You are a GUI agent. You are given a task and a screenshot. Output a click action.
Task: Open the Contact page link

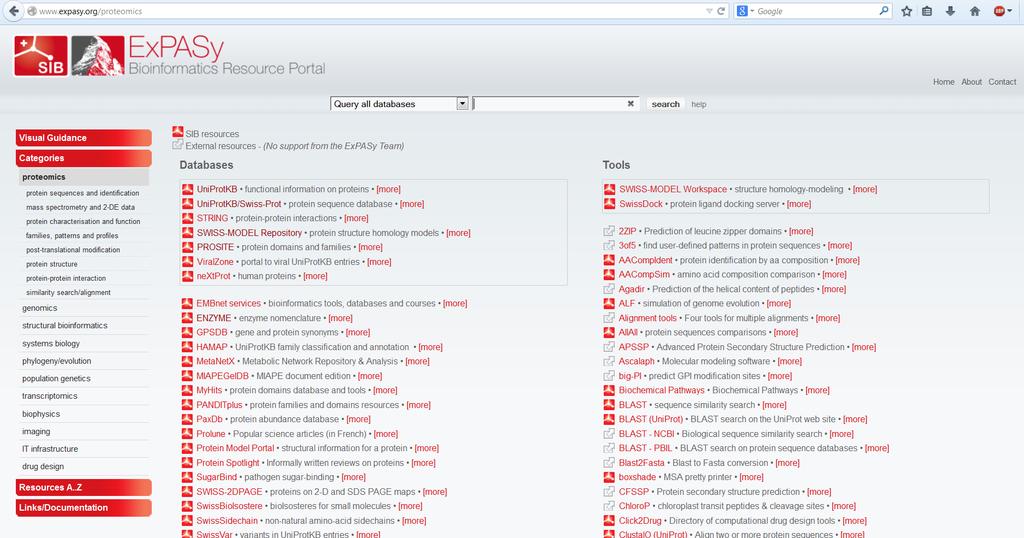point(1002,82)
